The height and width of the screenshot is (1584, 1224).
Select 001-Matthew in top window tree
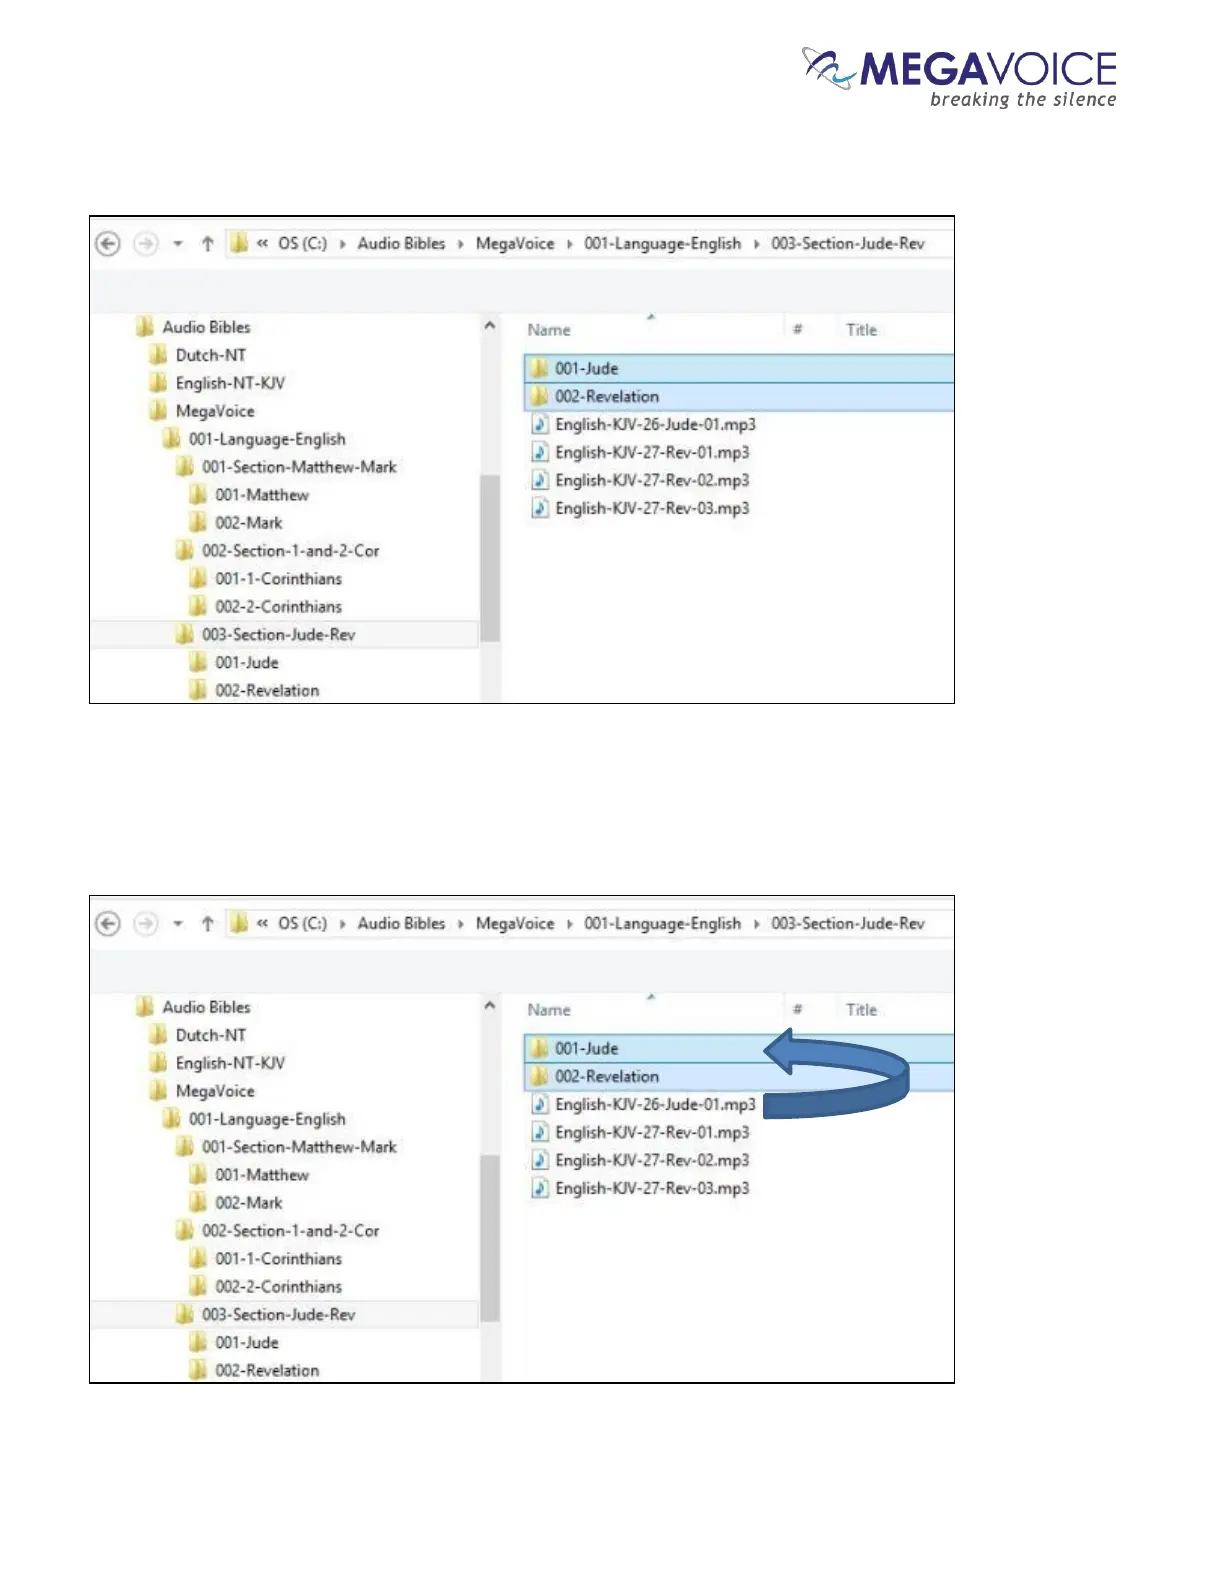249,495
